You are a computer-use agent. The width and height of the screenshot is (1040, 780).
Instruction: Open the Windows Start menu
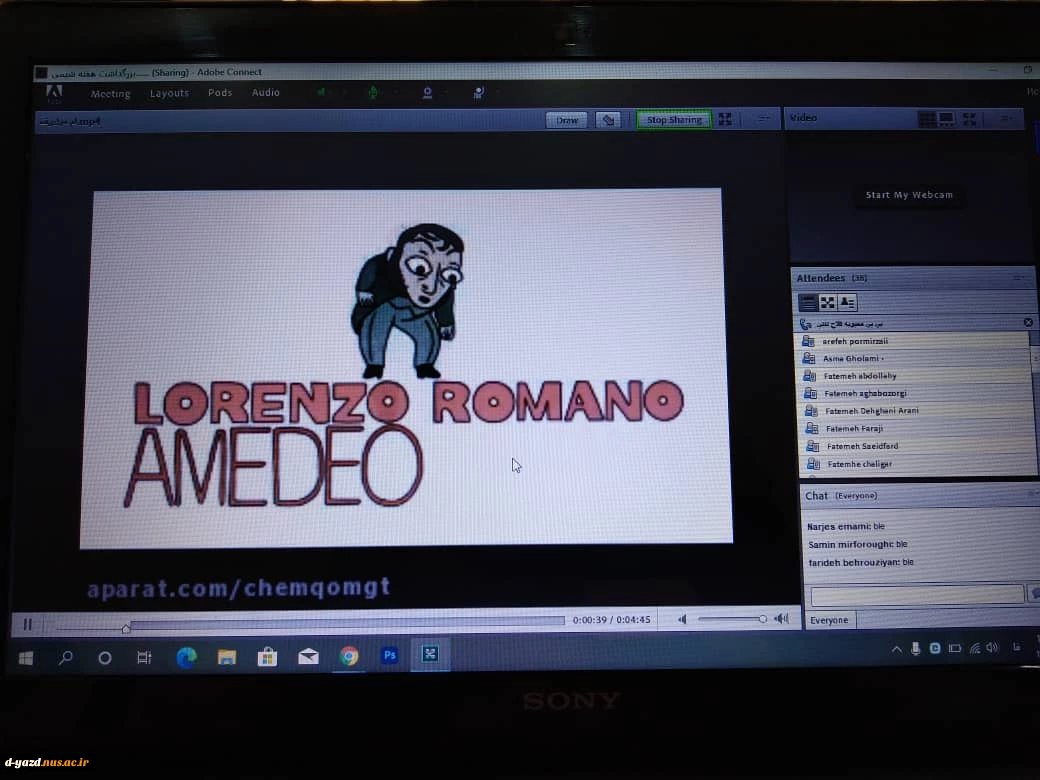[x=27, y=658]
